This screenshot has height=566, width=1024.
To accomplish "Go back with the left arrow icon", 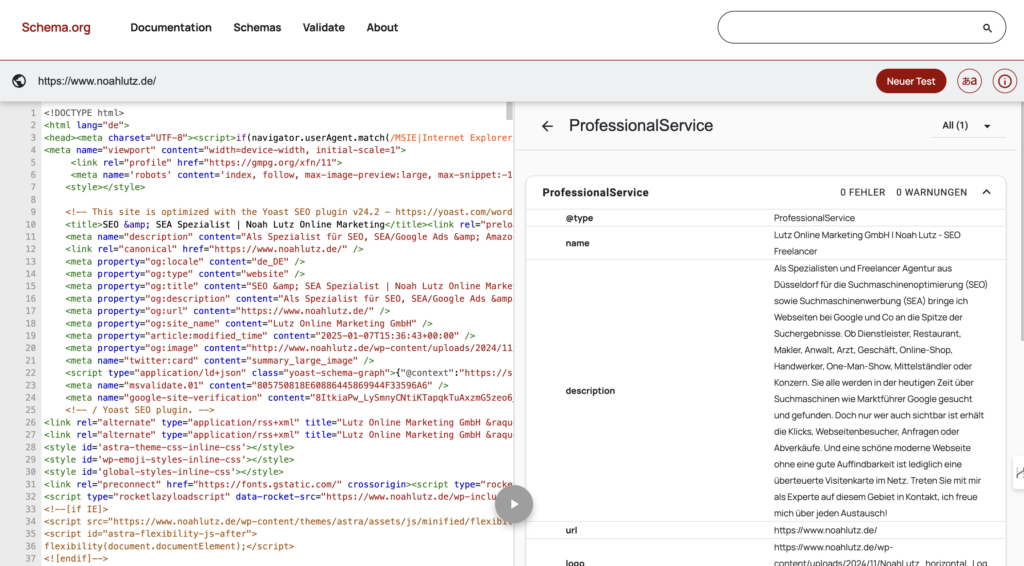I will coord(547,126).
